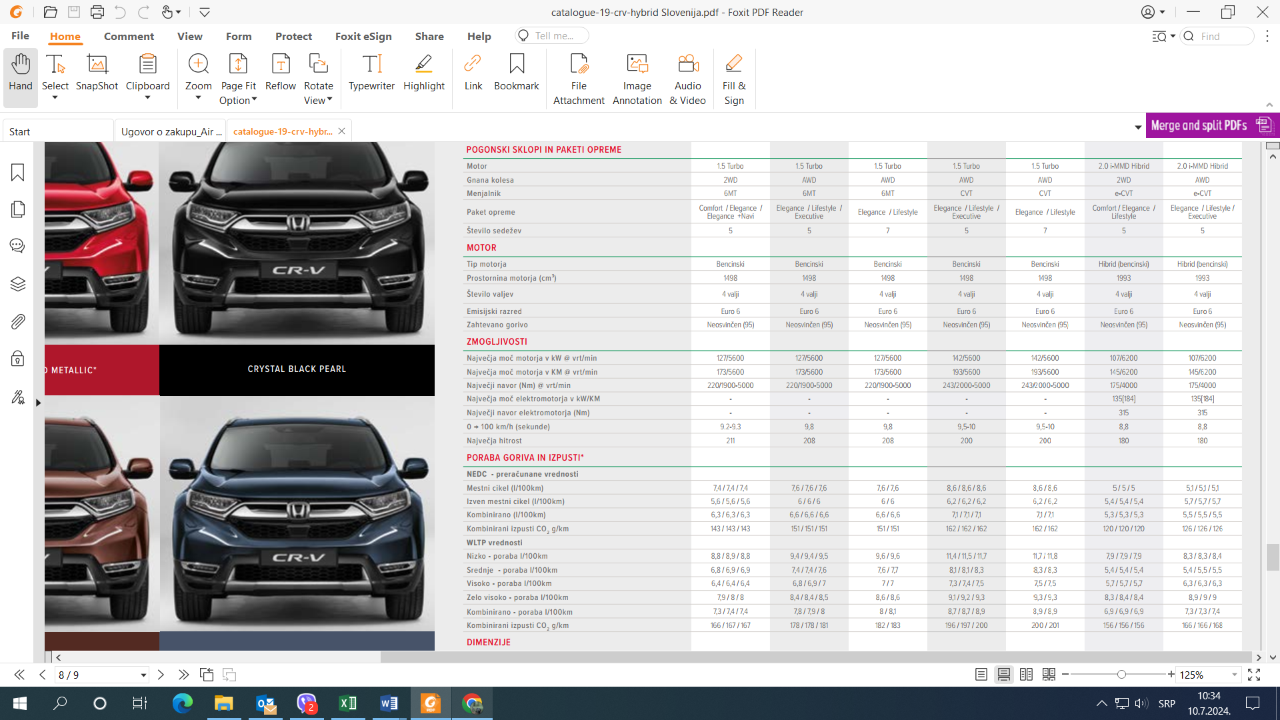Toggle facing pages view mode
The image size is (1280, 720).
(1026, 675)
